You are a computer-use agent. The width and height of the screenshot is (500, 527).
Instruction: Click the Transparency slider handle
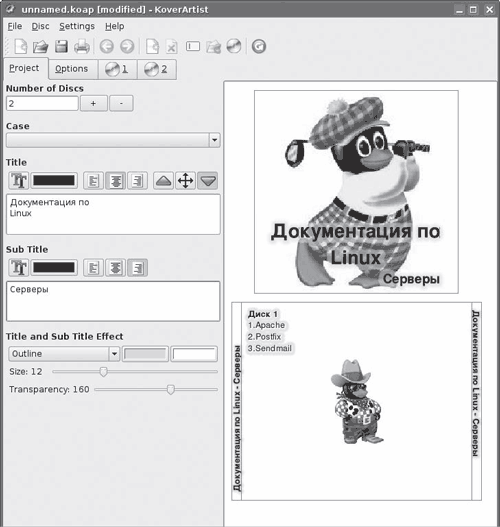click(171, 390)
